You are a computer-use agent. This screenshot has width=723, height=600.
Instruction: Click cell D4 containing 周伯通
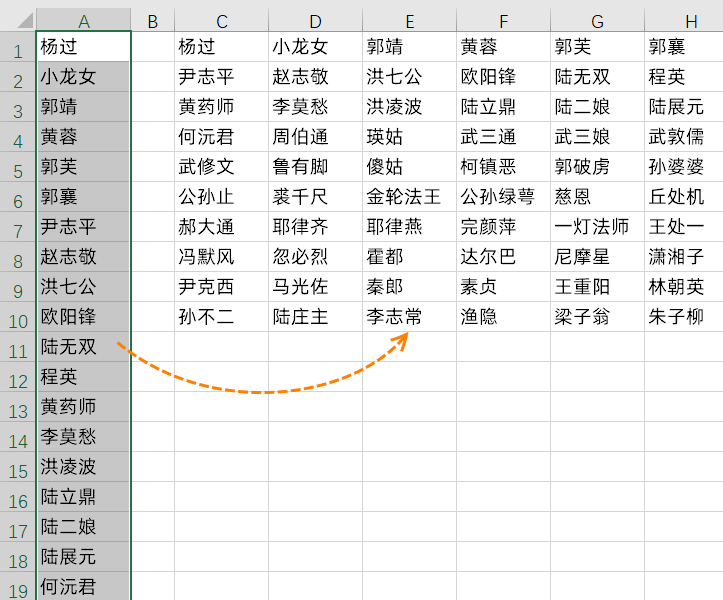[x=316, y=137]
